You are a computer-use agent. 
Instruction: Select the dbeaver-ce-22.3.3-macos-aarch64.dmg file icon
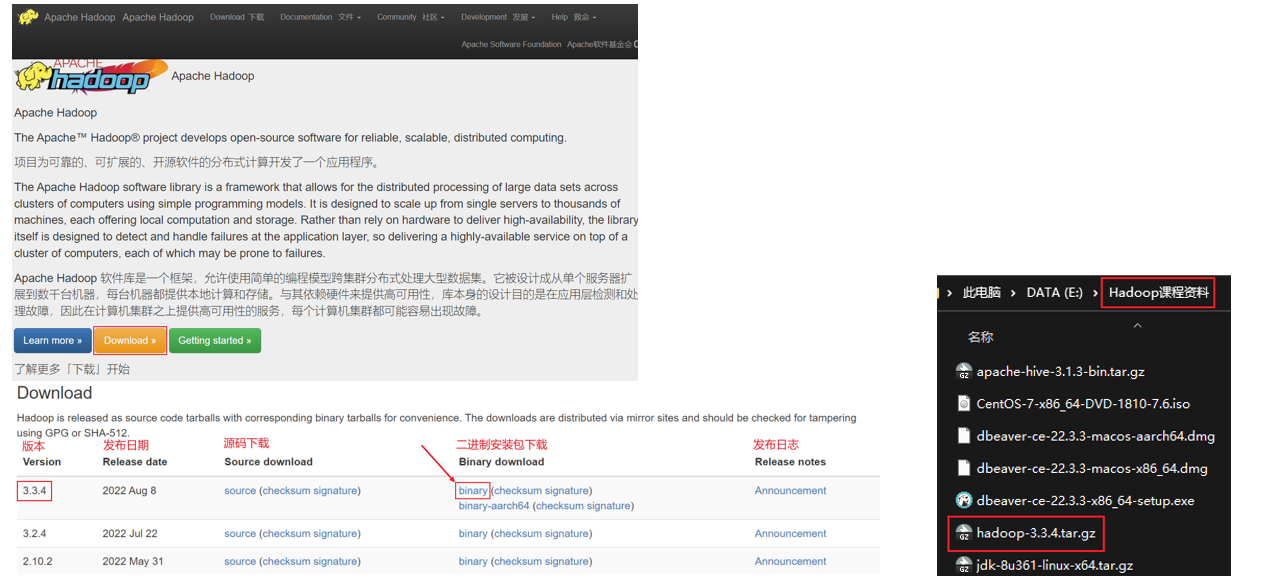964,436
